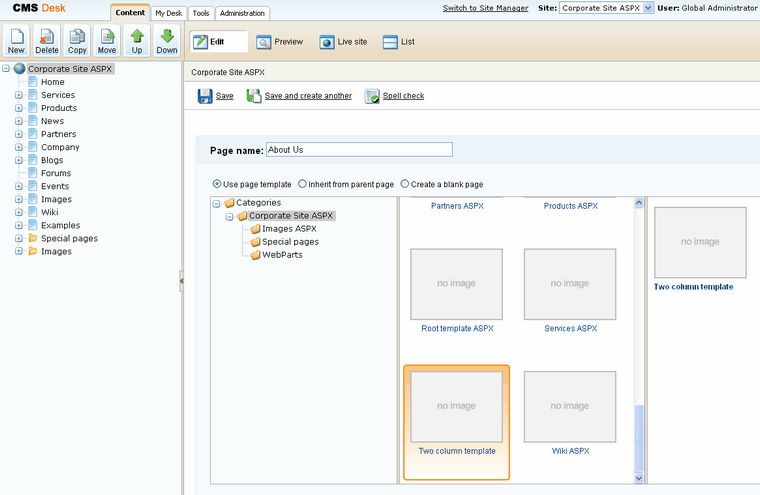The height and width of the screenshot is (495, 760).
Task: Click template list scrollbar up arrow
Action: point(639,203)
